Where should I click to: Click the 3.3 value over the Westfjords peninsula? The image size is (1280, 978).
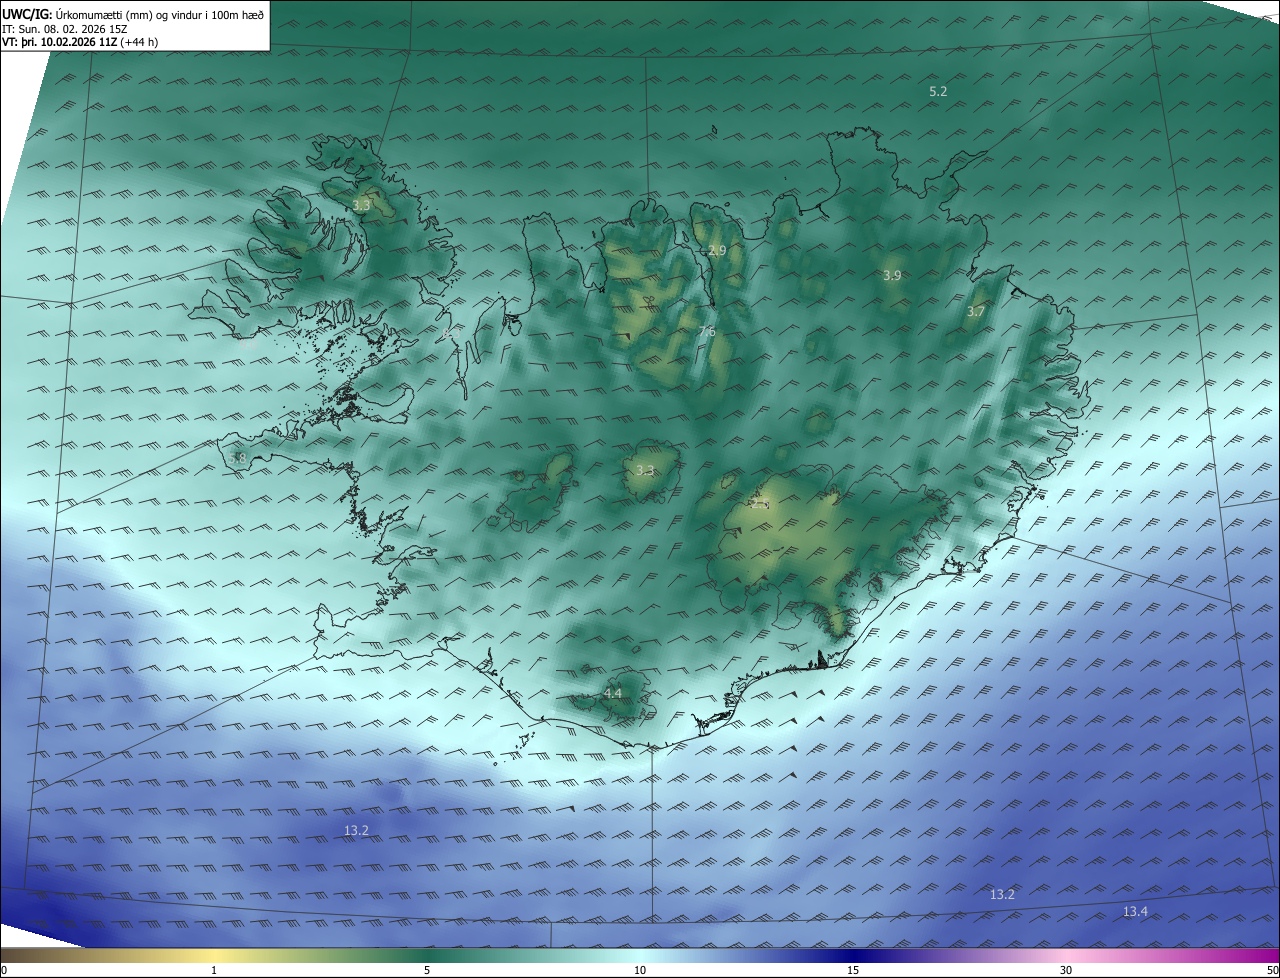click(x=362, y=205)
